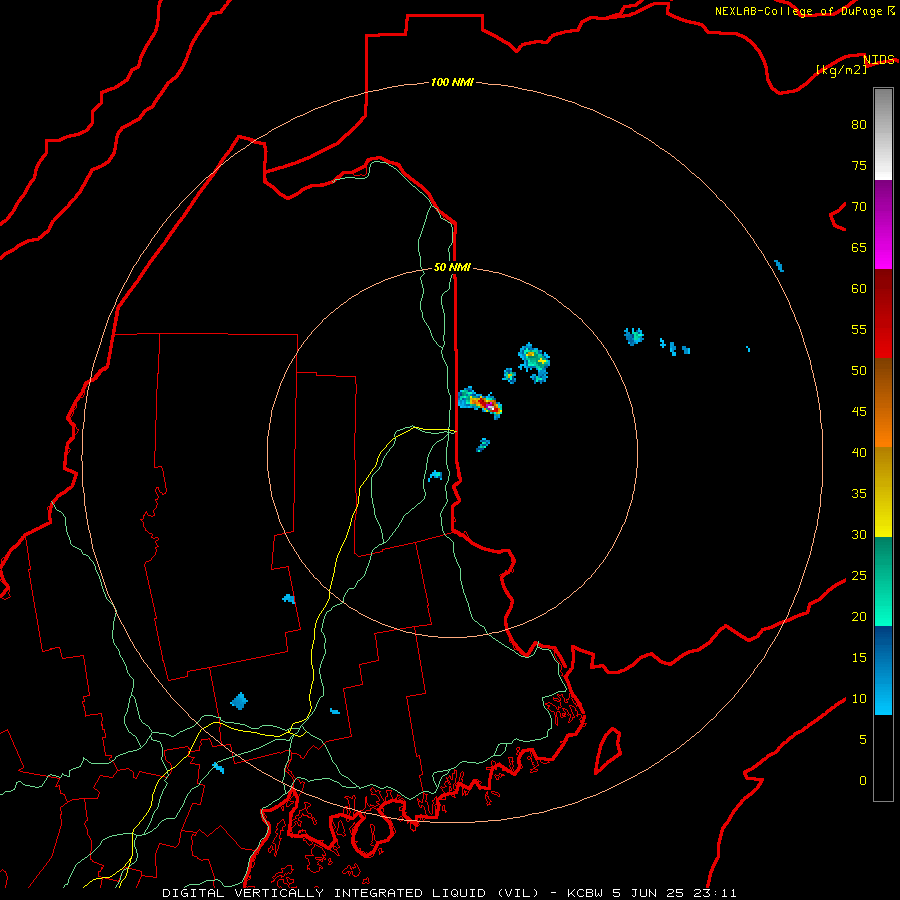Click the 55 value on the color scale
The image size is (900, 900).
[x=859, y=329]
